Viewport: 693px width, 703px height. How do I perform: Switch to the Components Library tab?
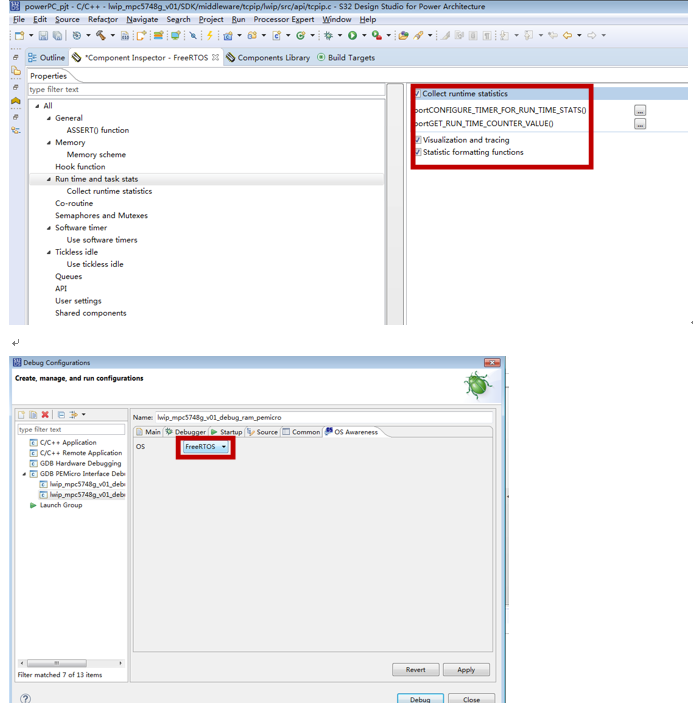tap(268, 57)
